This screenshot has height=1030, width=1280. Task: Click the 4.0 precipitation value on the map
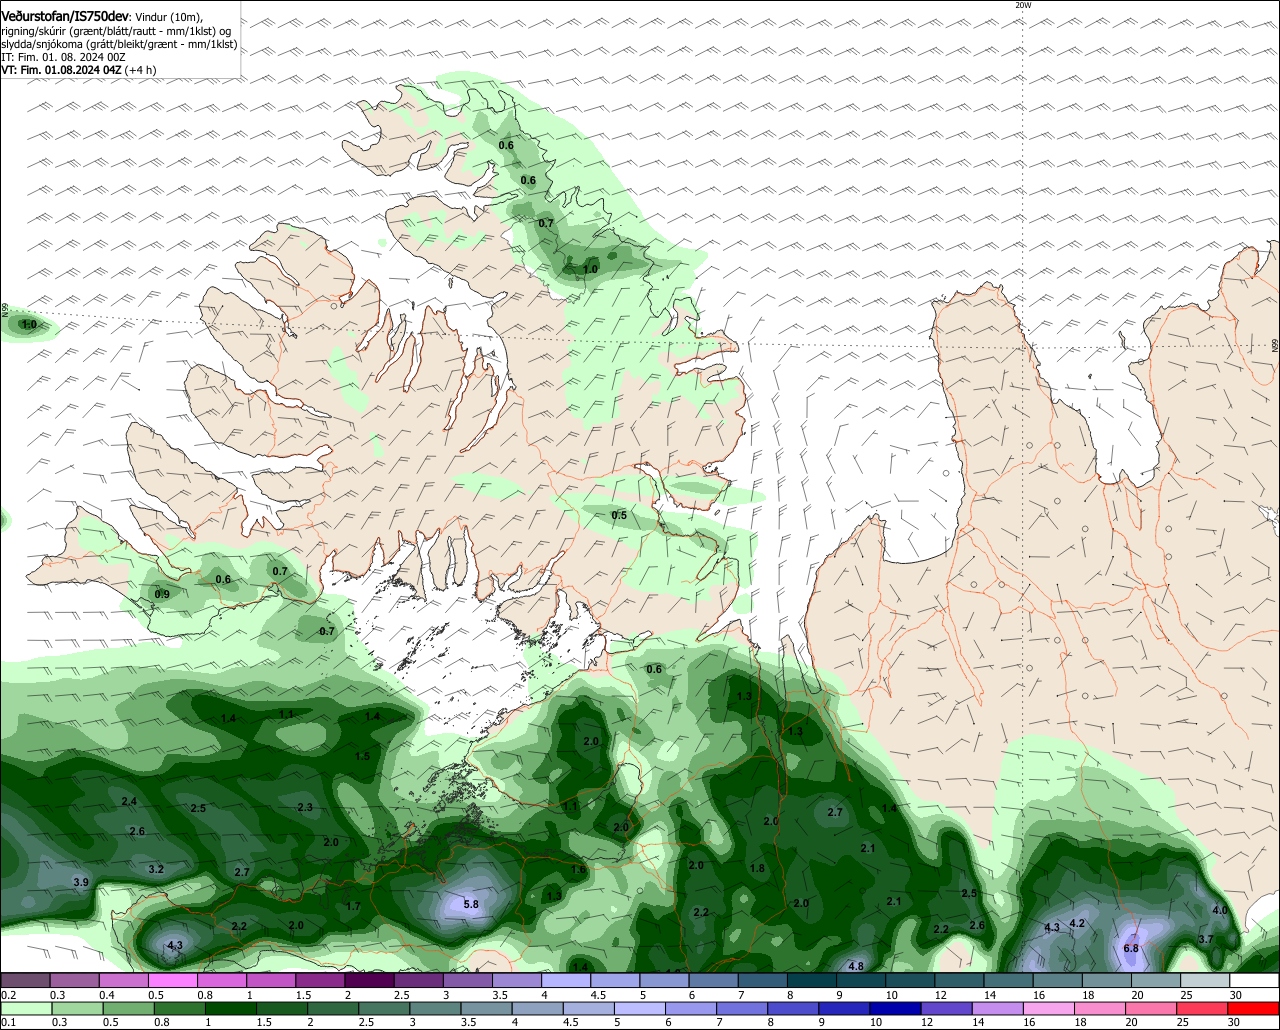click(1220, 910)
